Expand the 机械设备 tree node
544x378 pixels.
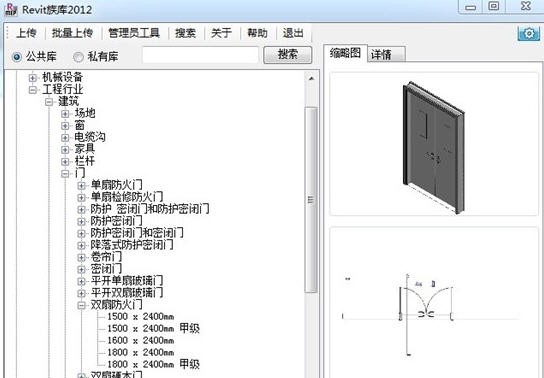coord(33,78)
